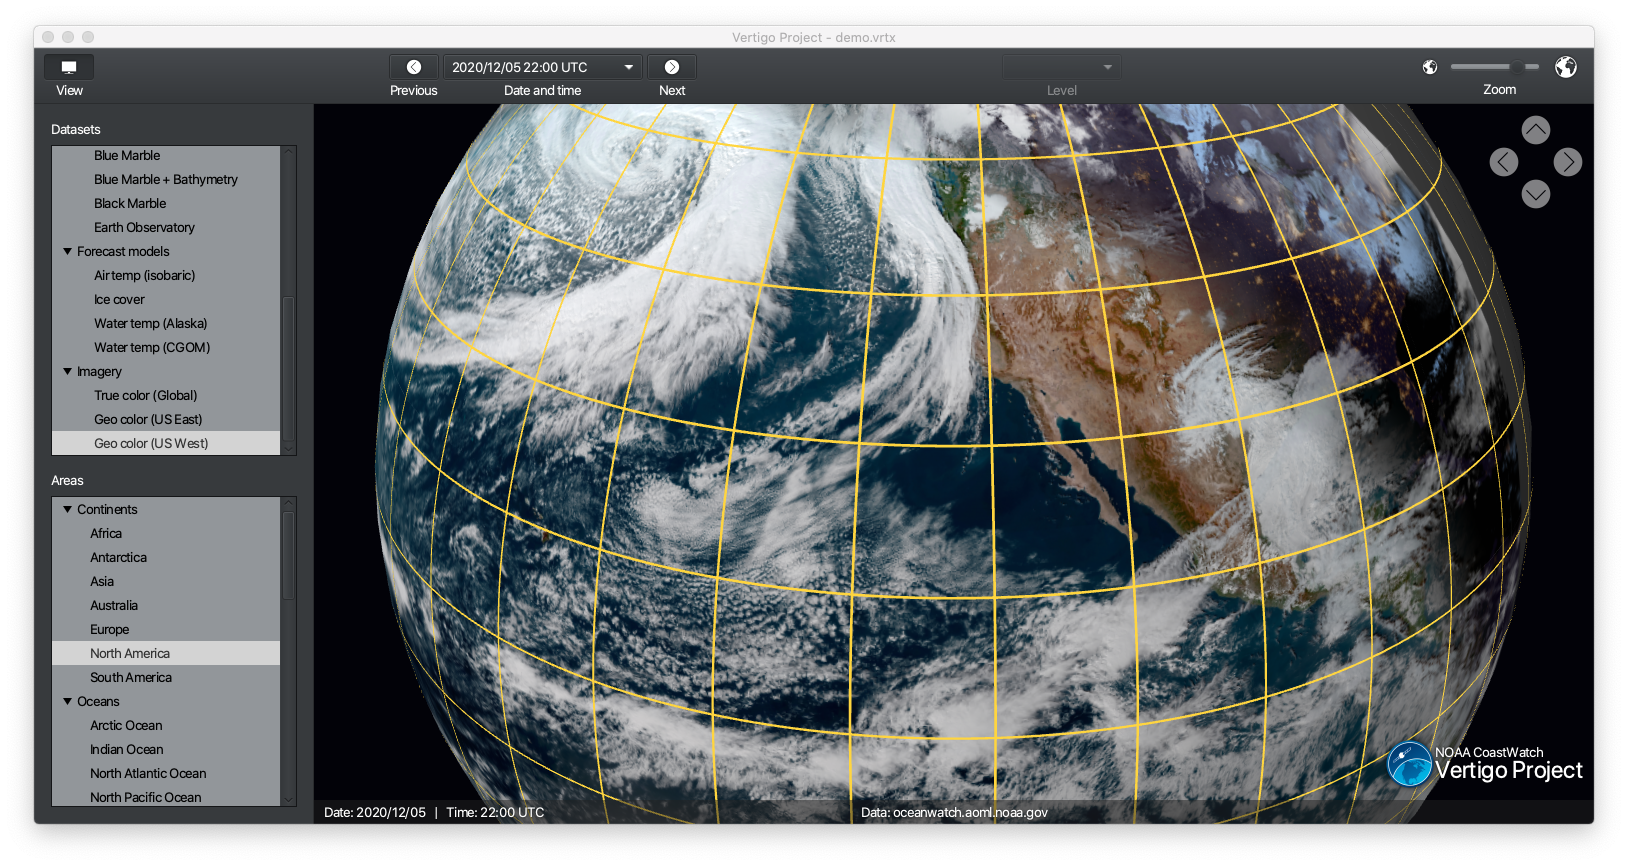Collapse the Imagery dataset group
This screenshot has width=1628, height=866.
[68, 372]
